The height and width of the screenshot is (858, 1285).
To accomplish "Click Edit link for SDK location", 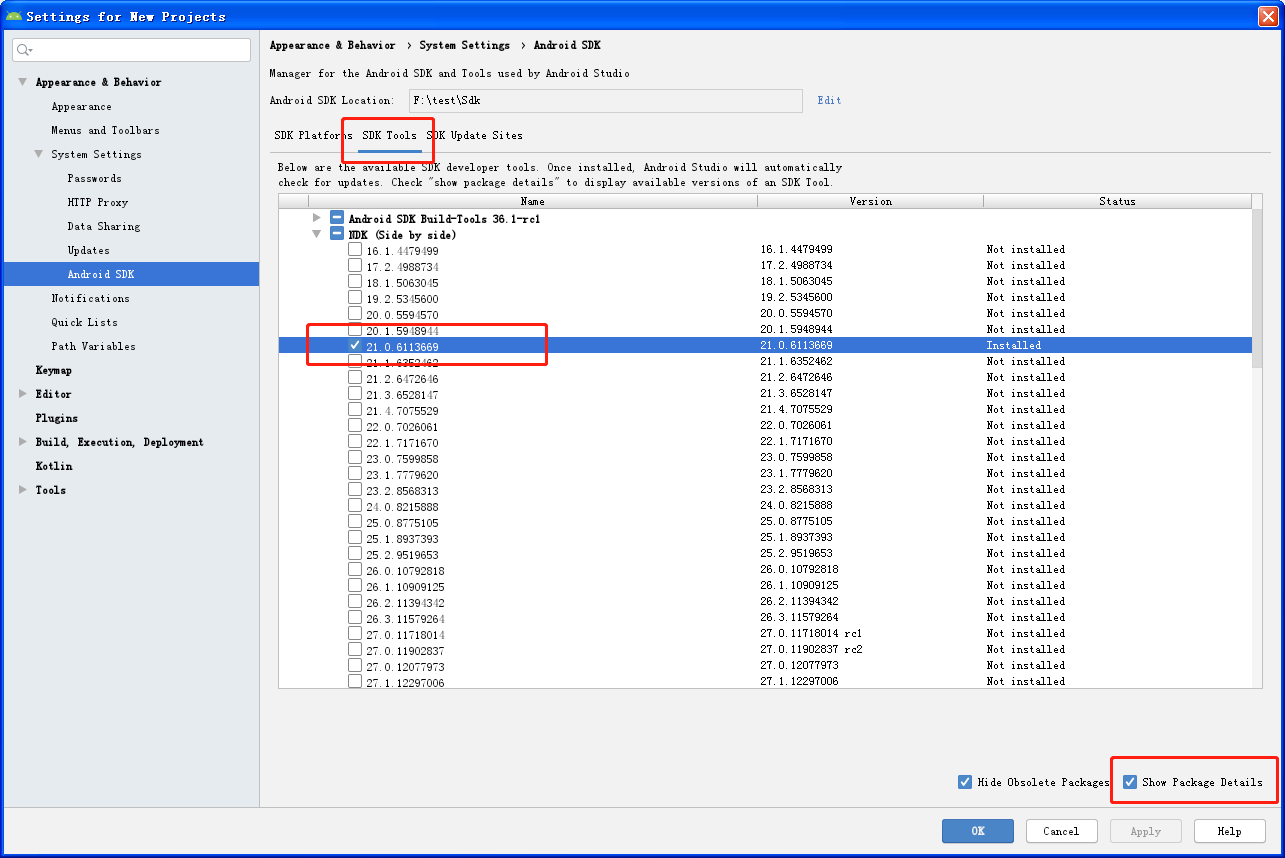I will [829, 100].
